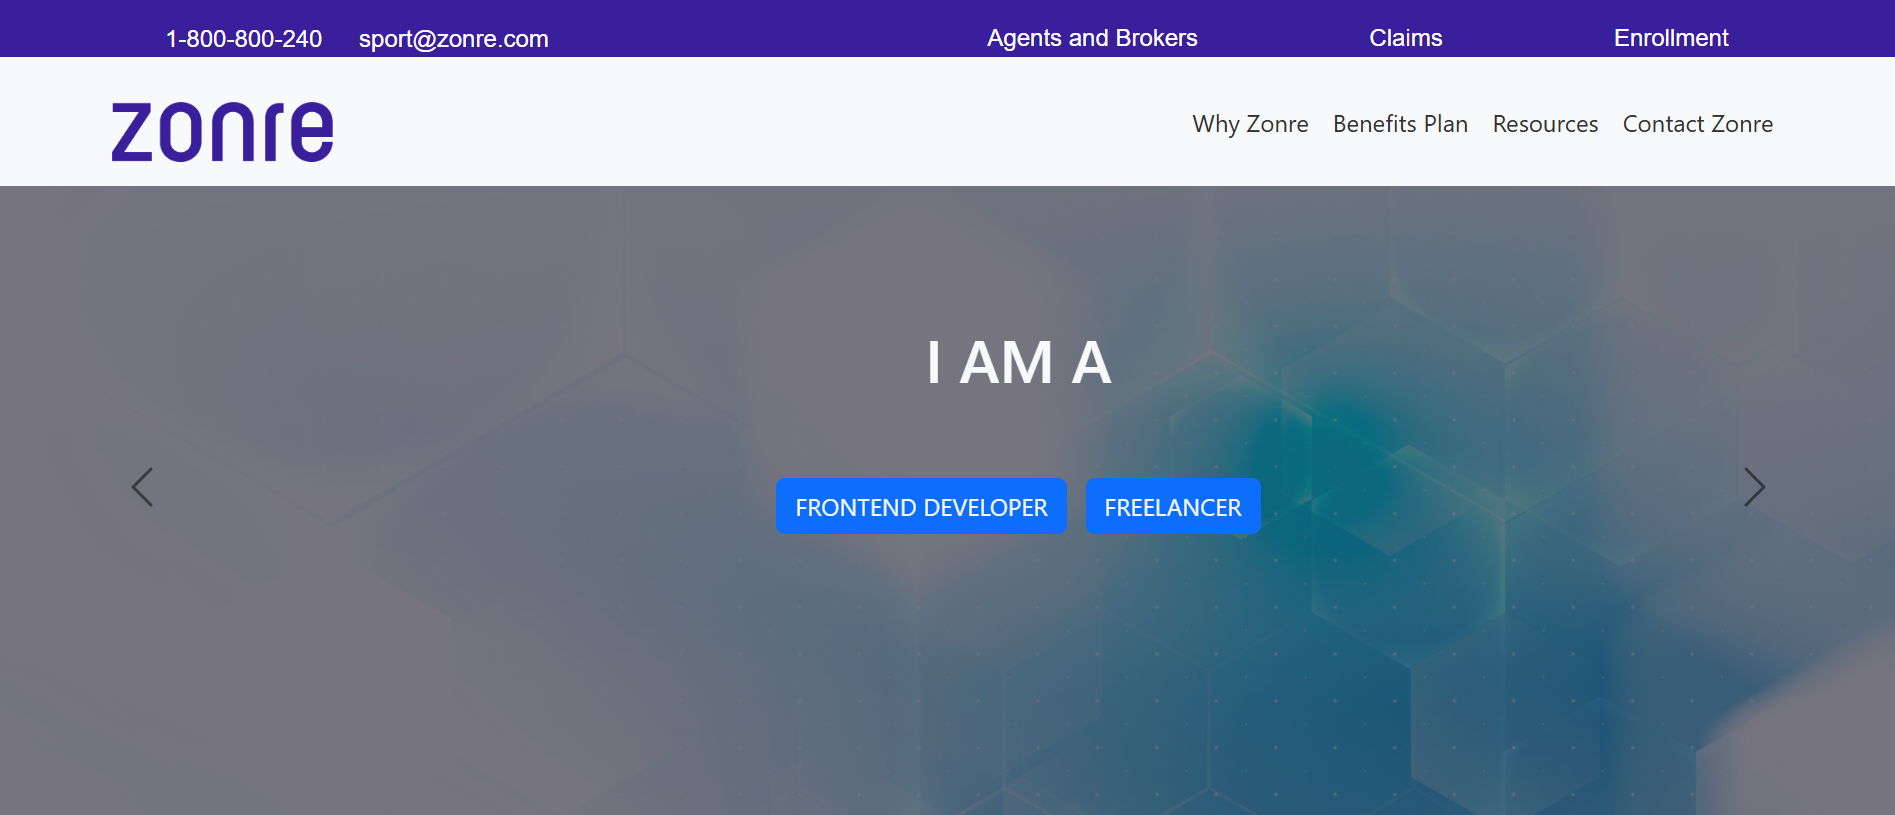Click hero gap between previous arrow and FRONTEND DEVELOPER
This screenshot has height=815, width=1895.
click(x=460, y=500)
